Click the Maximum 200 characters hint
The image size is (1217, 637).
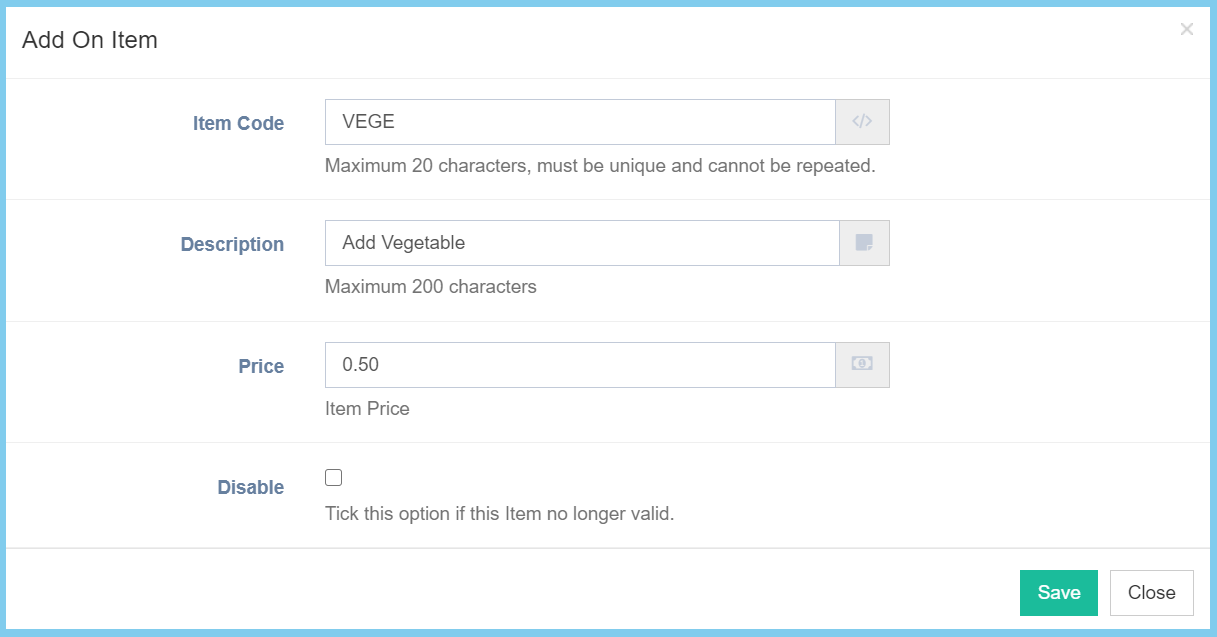[431, 287]
